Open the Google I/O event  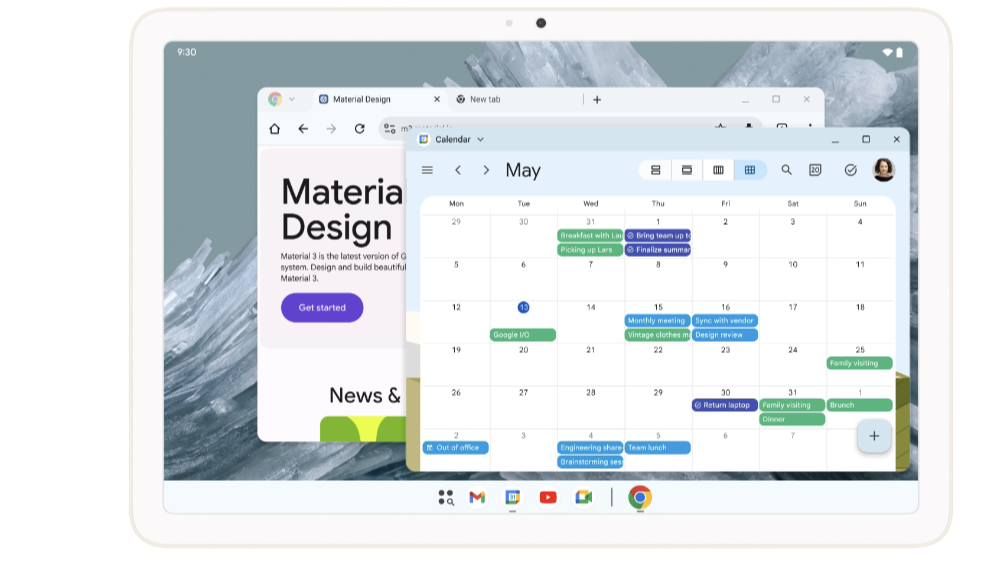coord(523,335)
